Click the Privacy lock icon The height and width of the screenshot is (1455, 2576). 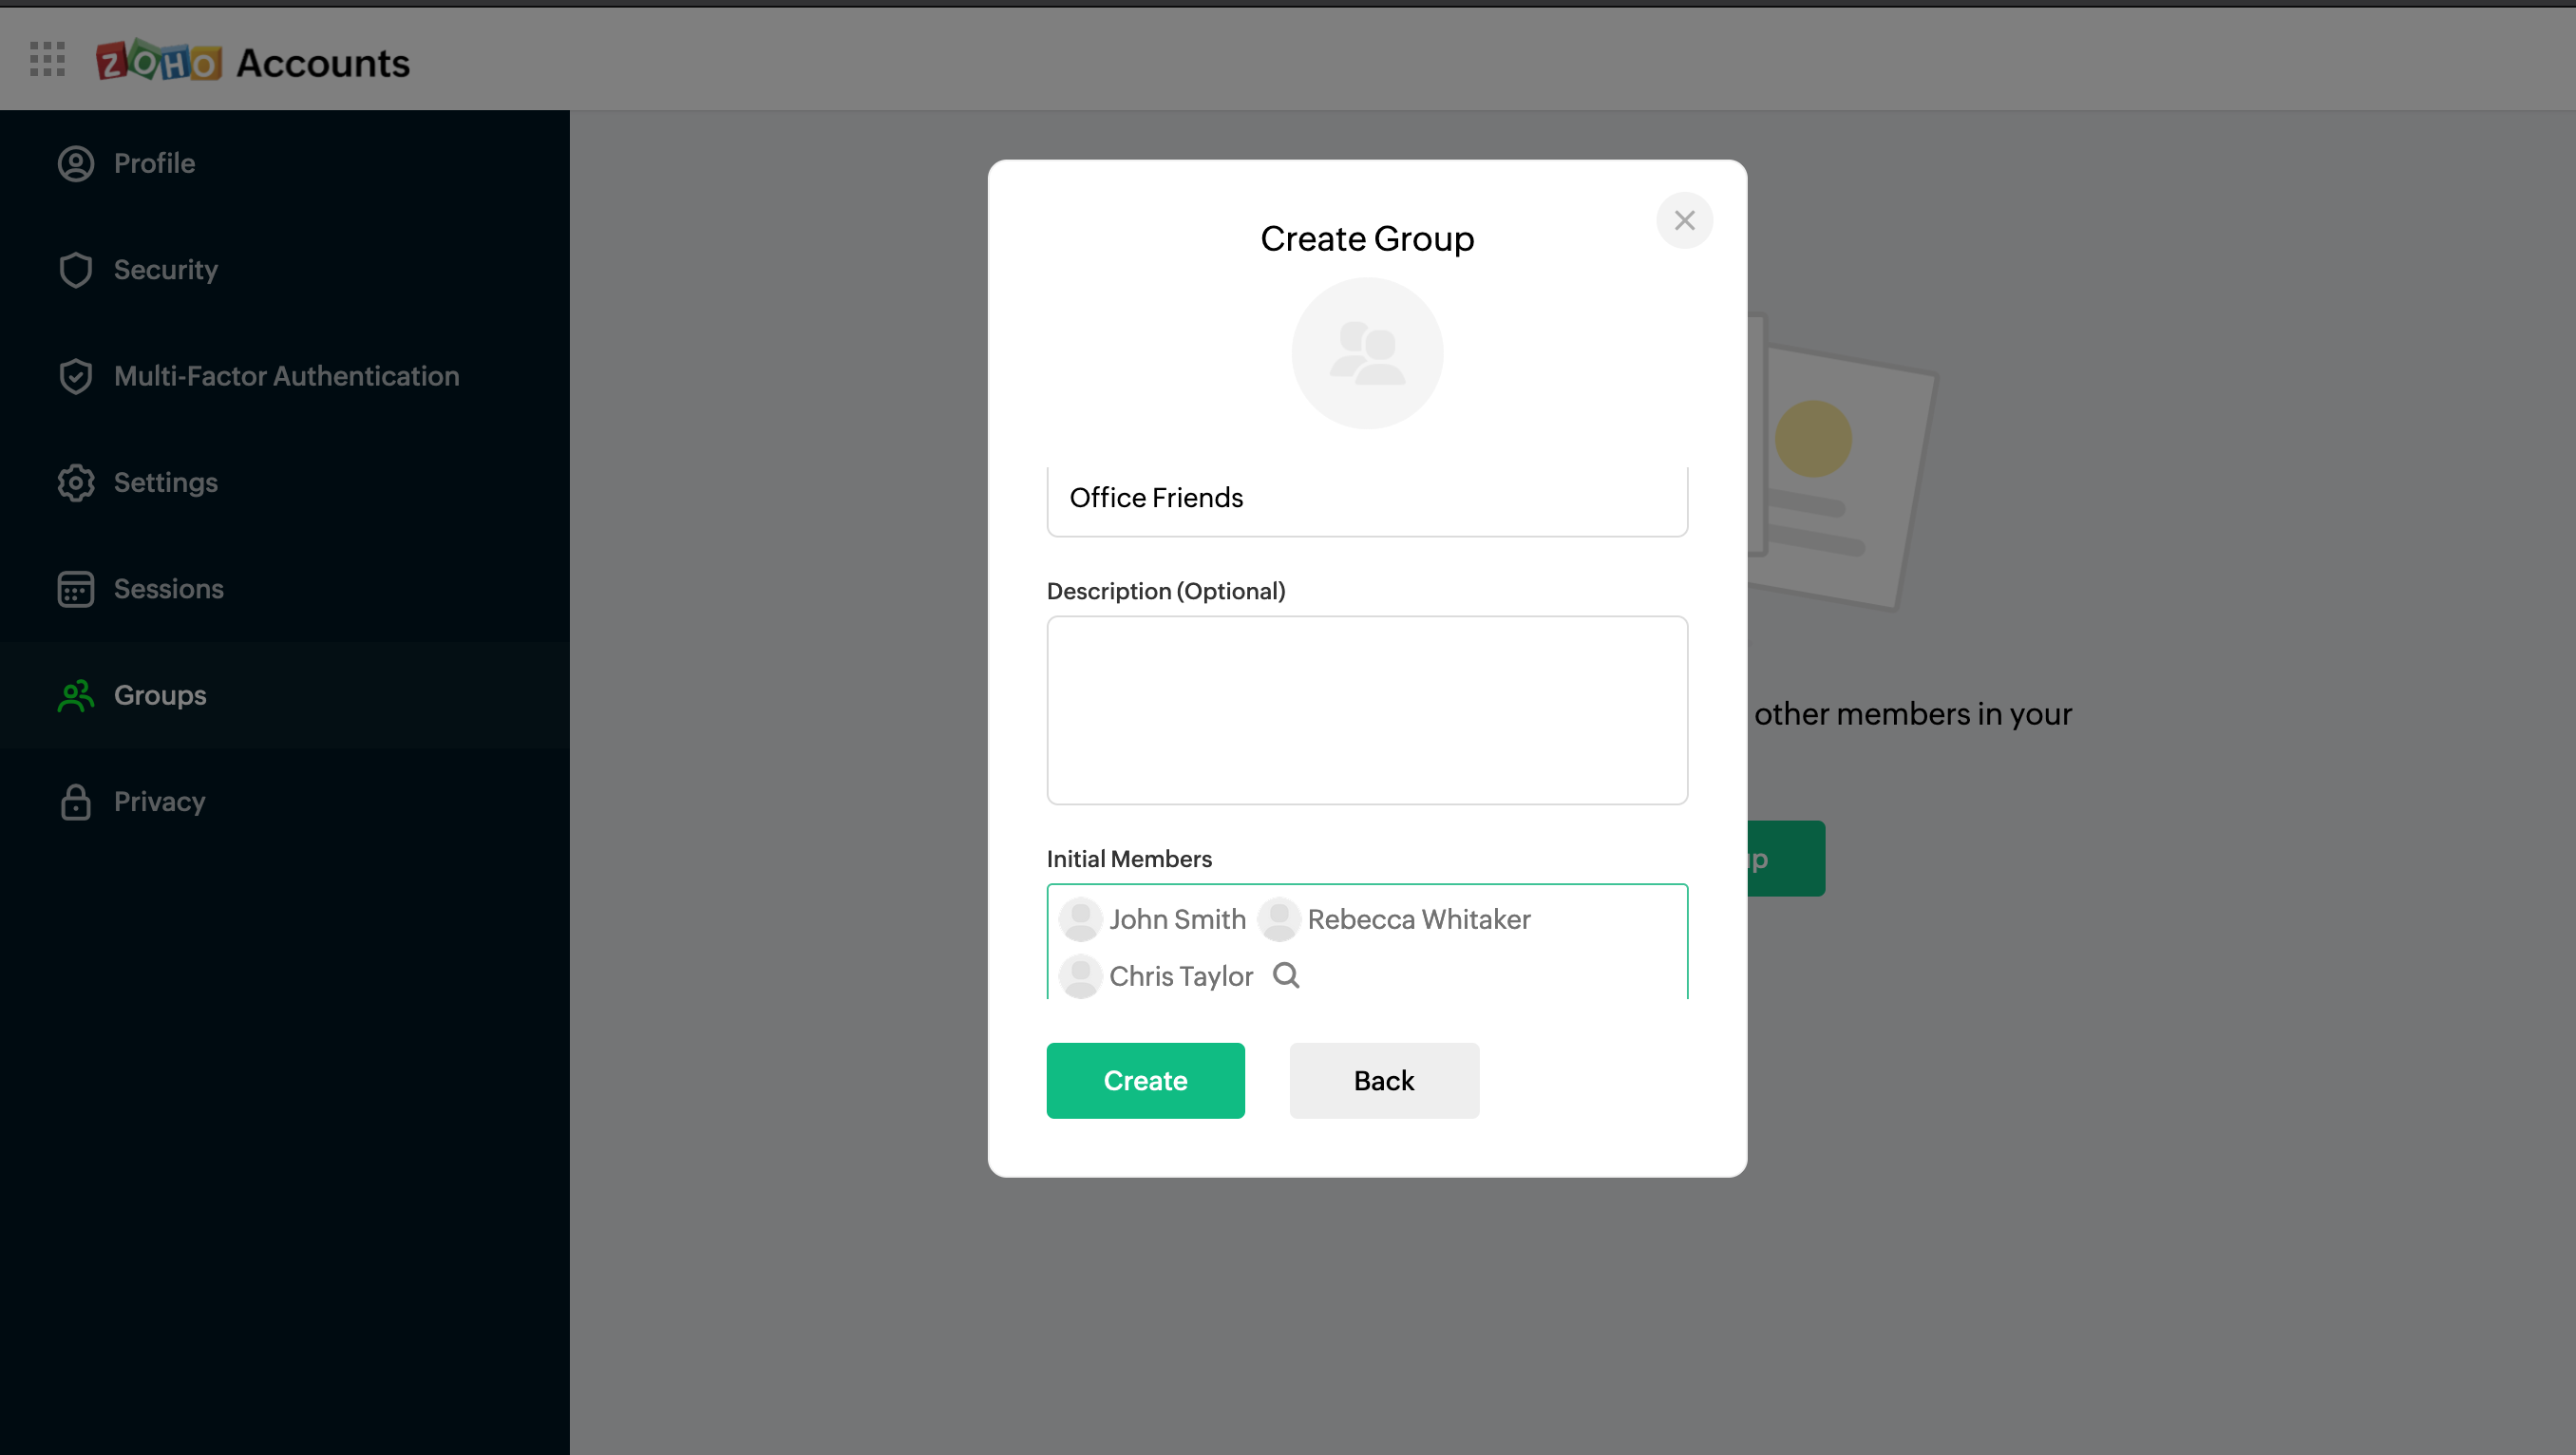pos(76,802)
